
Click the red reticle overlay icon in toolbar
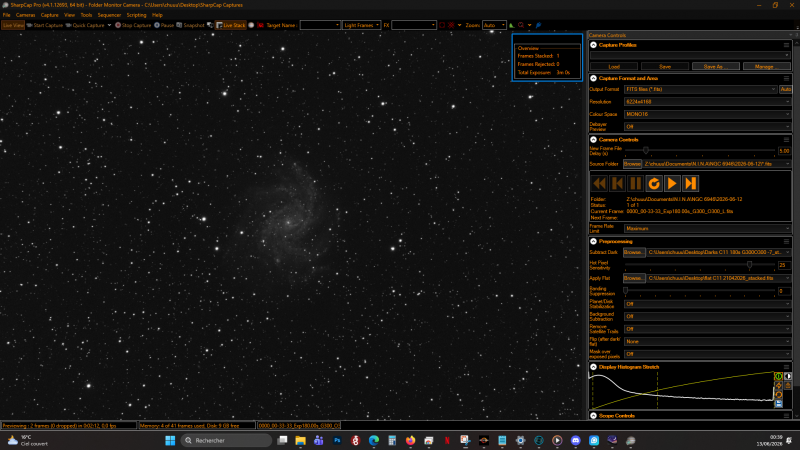pyautogui.click(x=452, y=25)
